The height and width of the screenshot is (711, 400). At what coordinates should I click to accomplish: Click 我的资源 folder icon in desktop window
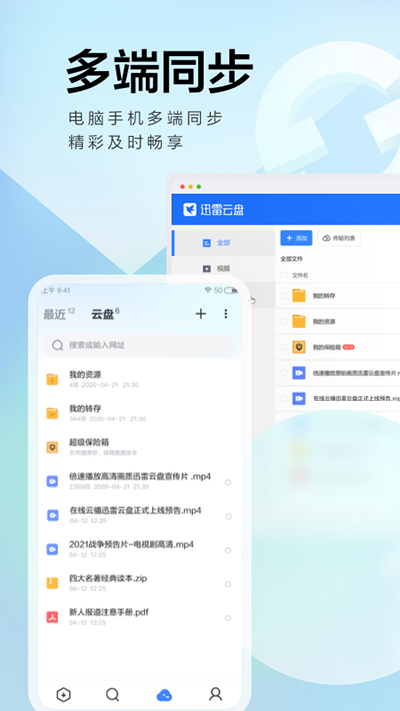click(x=299, y=321)
